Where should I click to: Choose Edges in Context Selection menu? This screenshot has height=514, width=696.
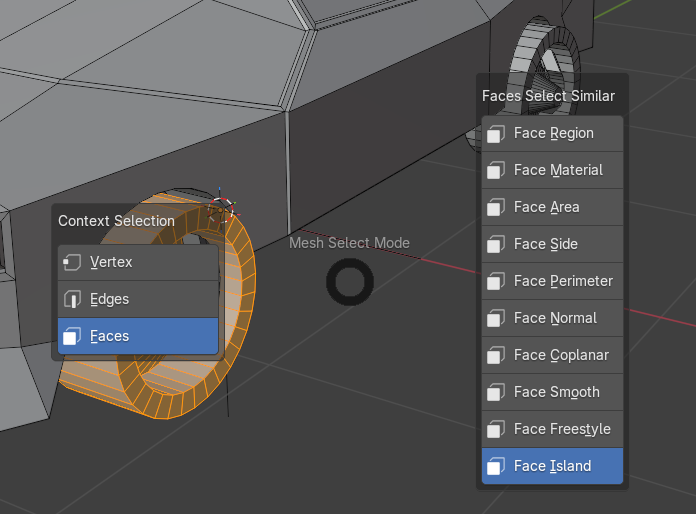point(138,299)
